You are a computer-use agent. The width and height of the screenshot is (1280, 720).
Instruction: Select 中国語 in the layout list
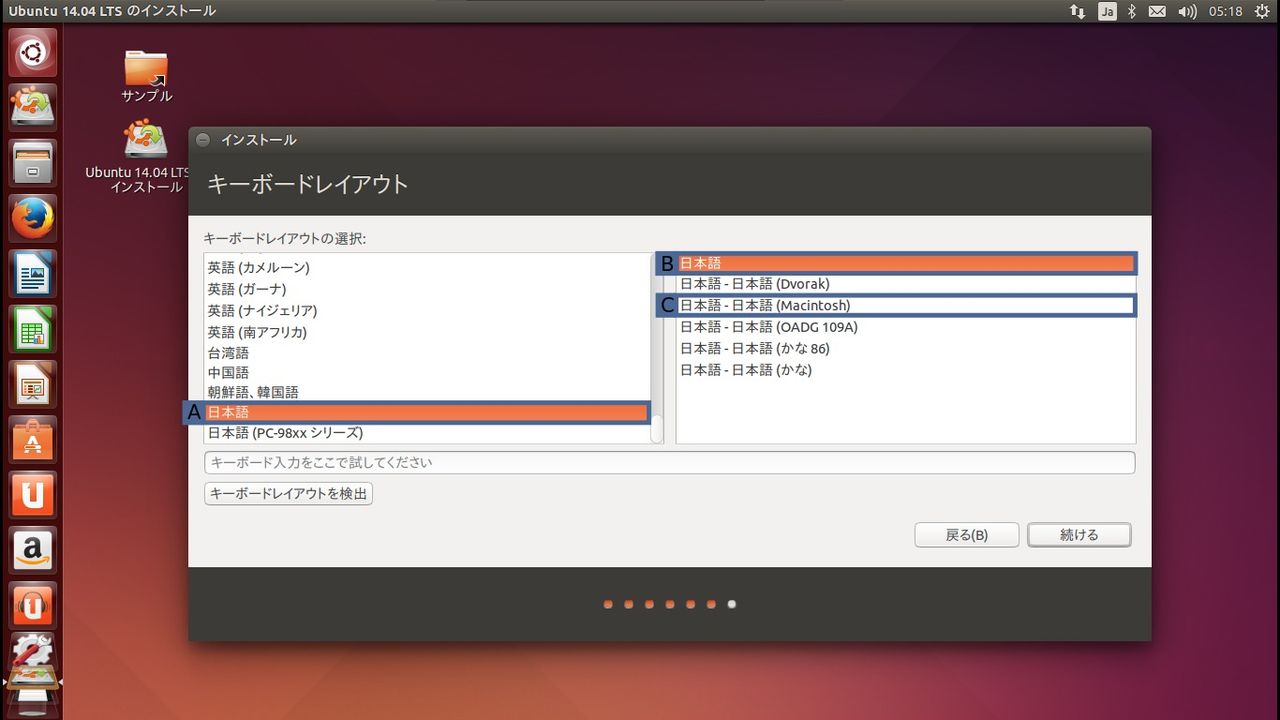point(427,372)
